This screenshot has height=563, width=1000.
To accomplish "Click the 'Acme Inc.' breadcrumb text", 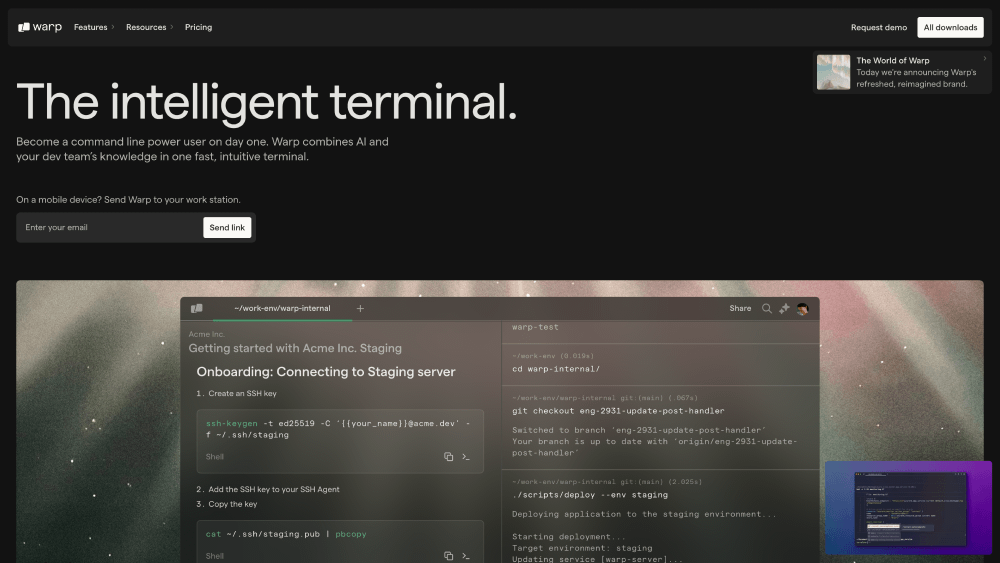I will pos(206,334).
